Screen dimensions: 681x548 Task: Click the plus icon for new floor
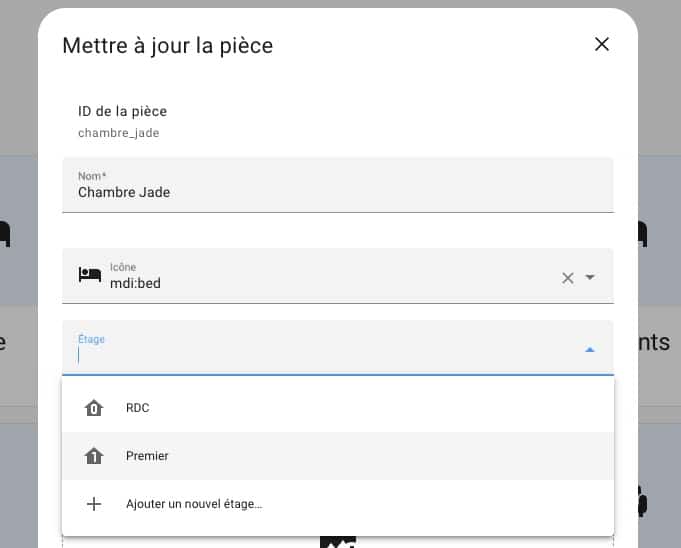coord(94,504)
